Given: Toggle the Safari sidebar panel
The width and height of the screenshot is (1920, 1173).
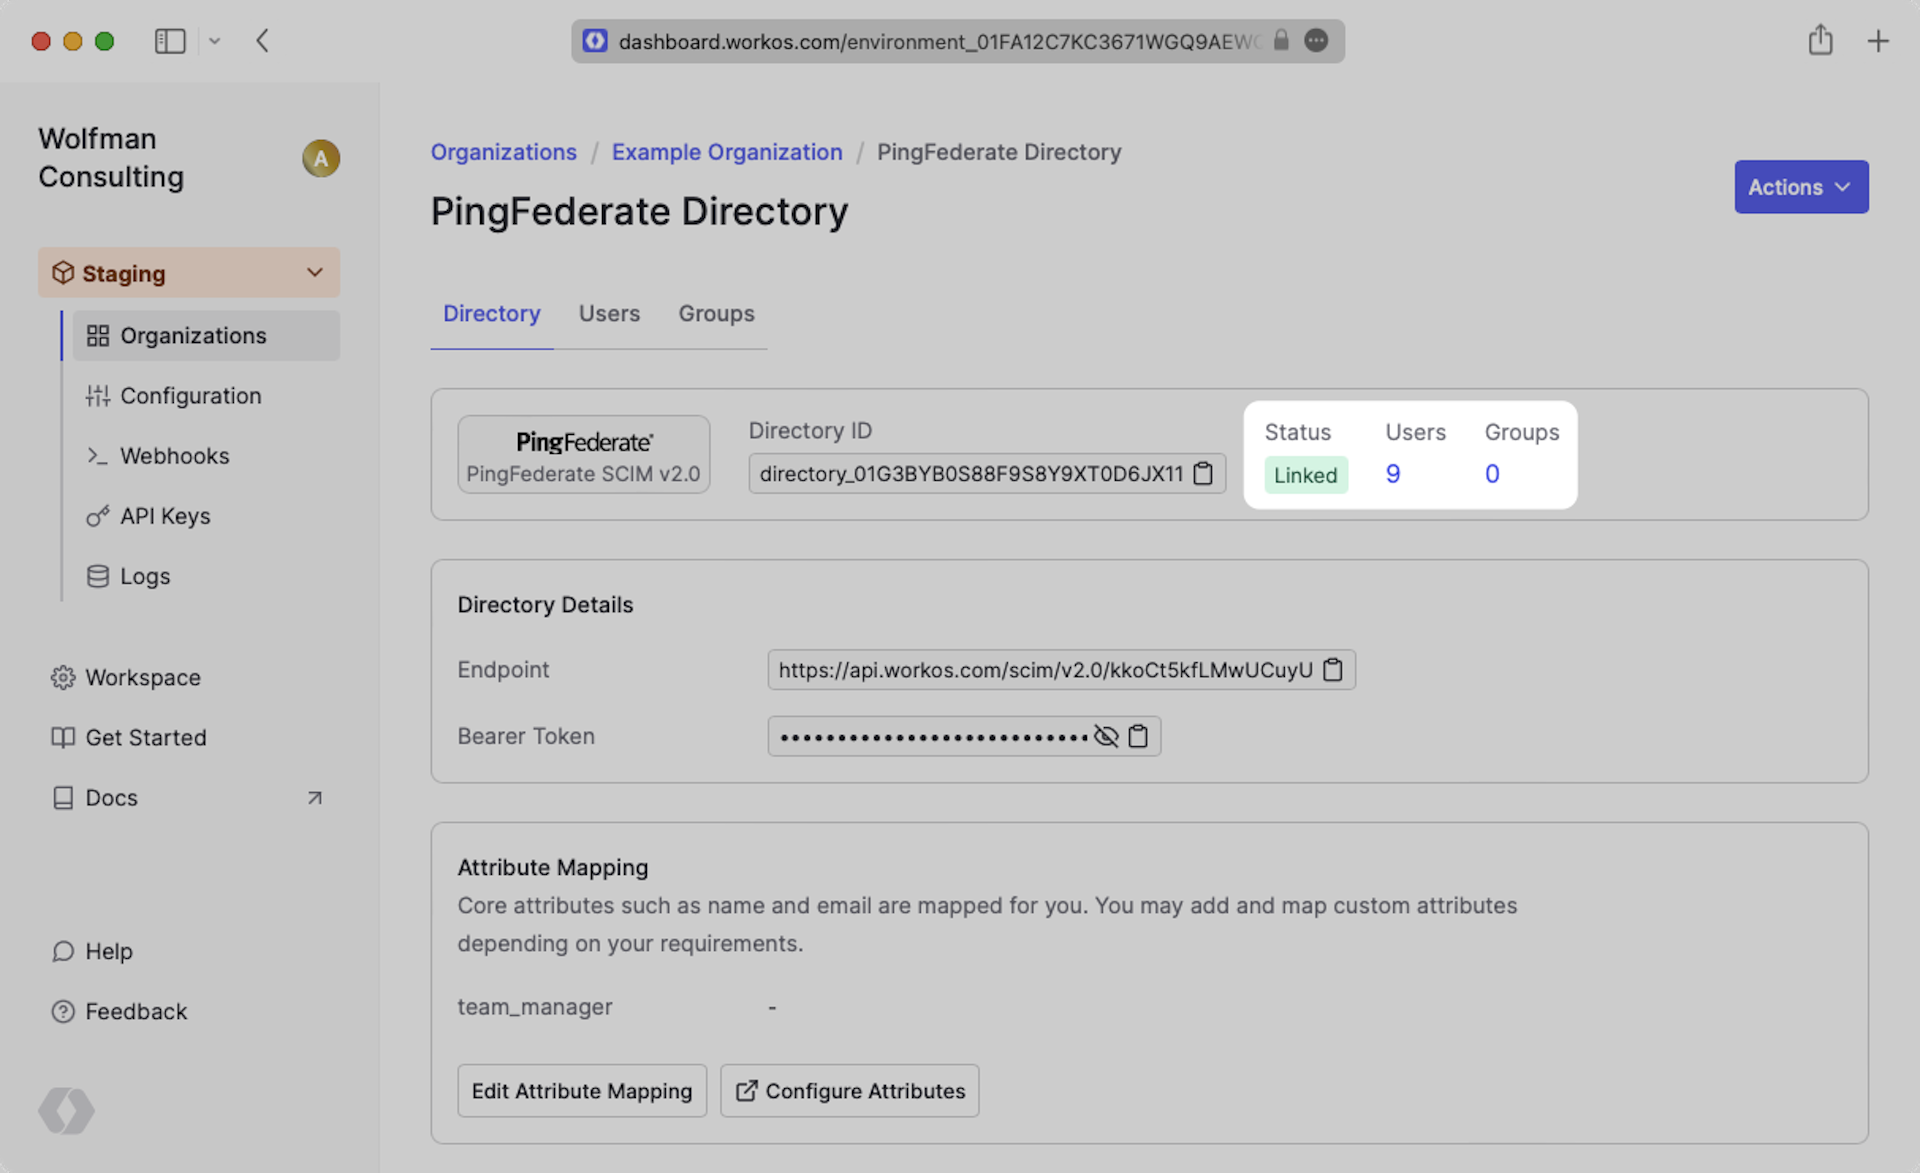Looking at the screenshot, I should pos(169,41).
